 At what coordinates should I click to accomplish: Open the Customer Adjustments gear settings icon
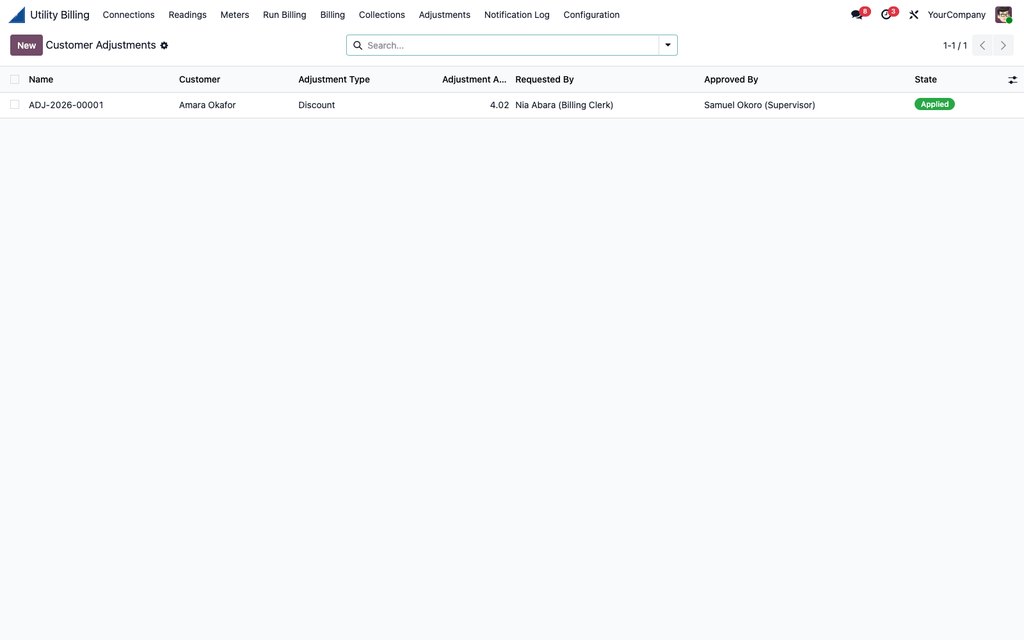tap(164, 46)
